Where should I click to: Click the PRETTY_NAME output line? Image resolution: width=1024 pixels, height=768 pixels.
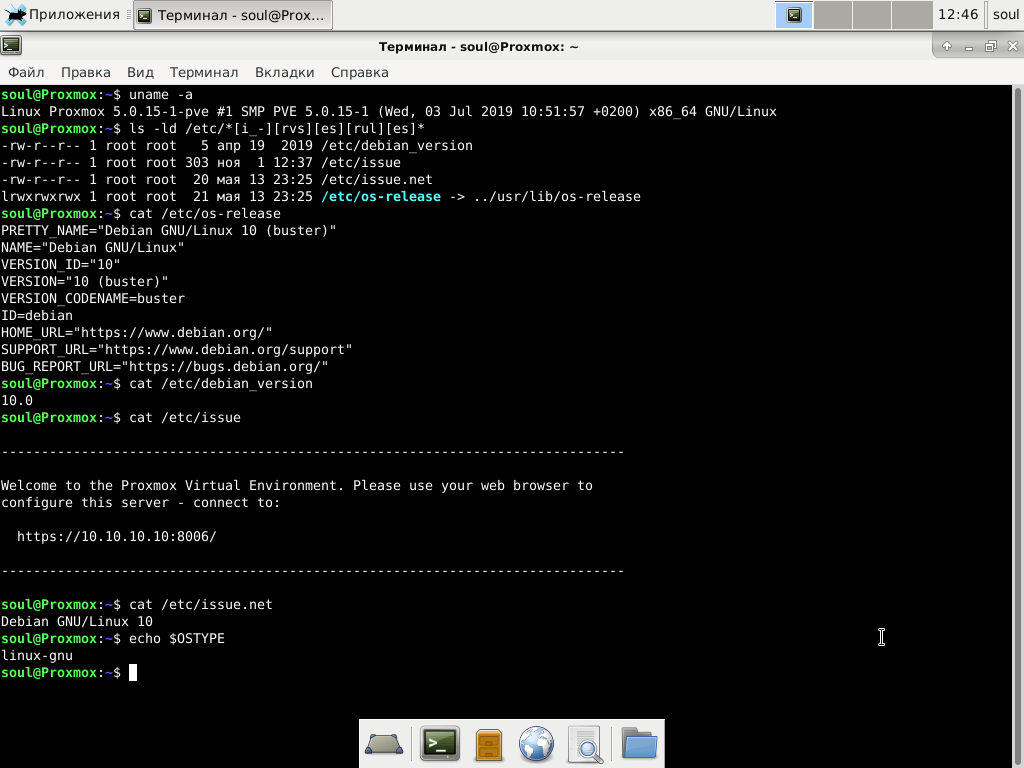coord(168,231)
